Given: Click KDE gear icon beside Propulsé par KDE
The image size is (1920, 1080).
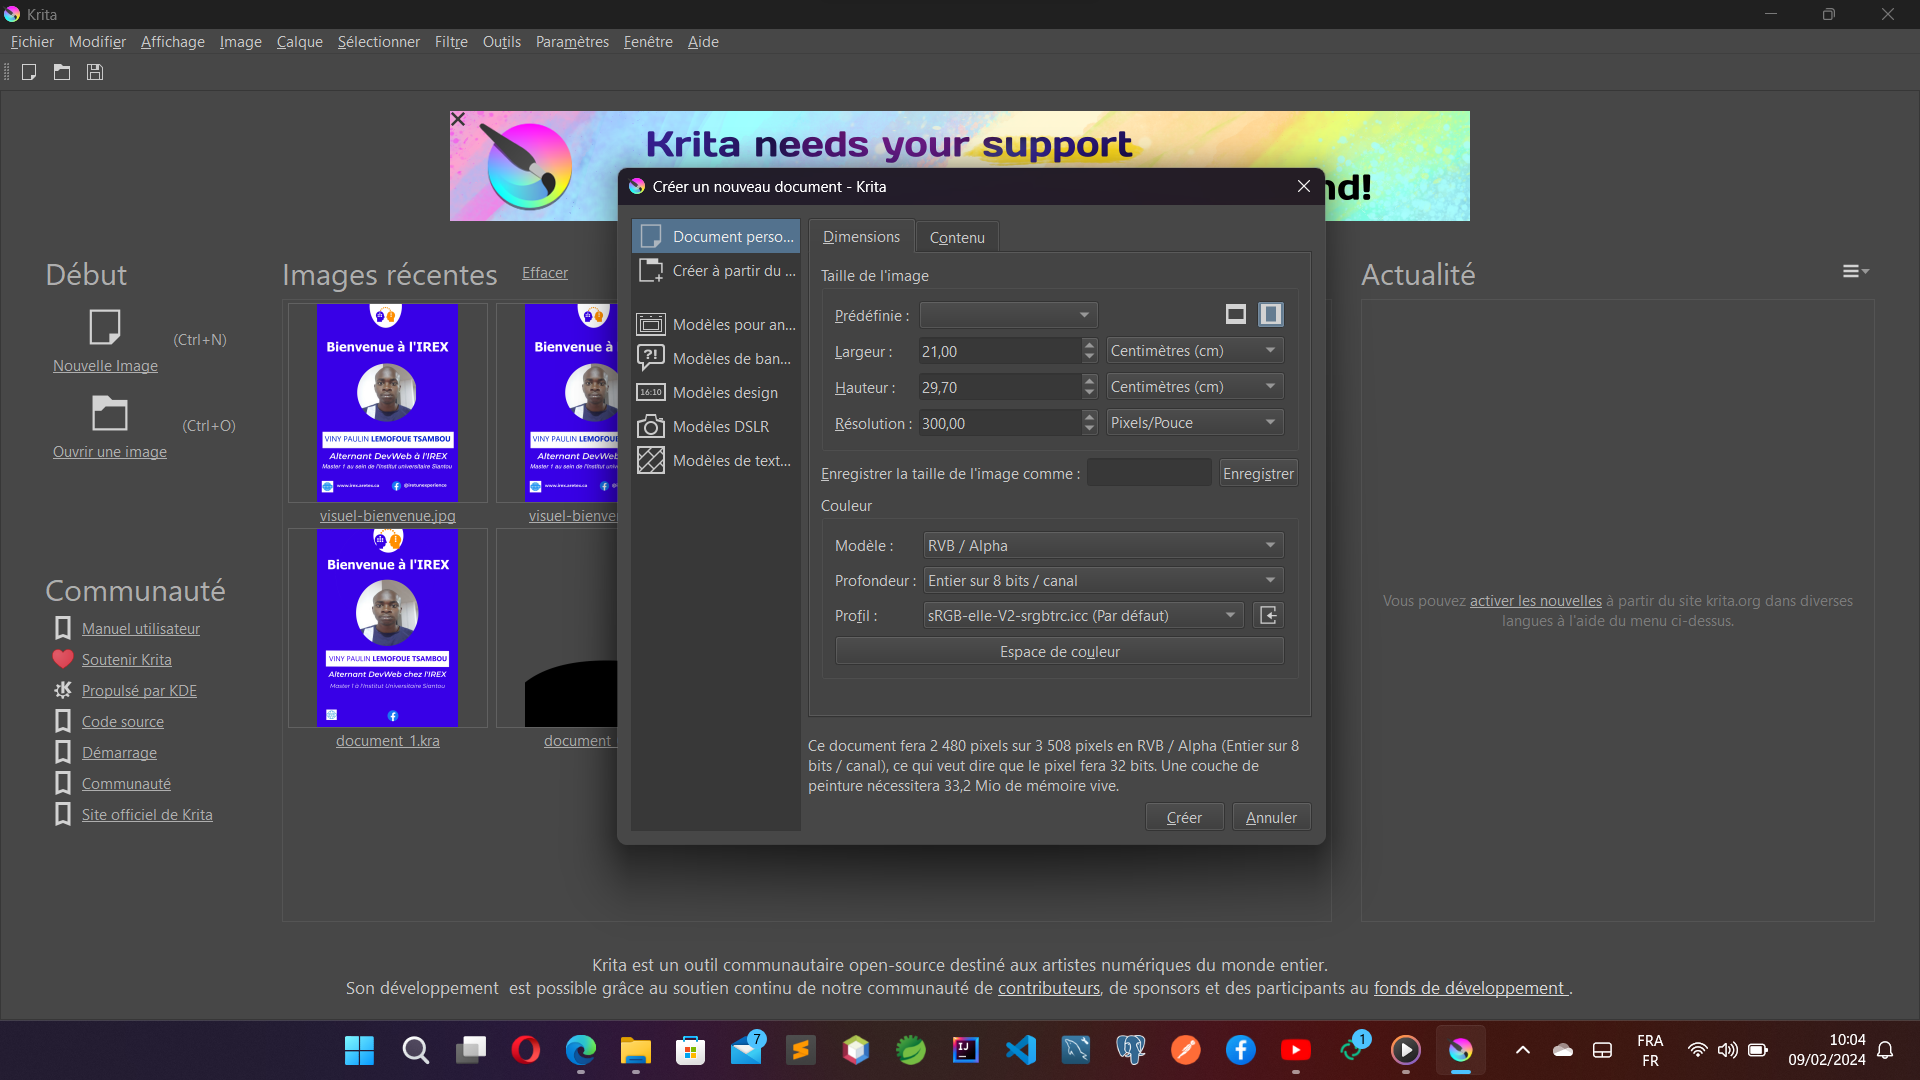Looking at the screenshot, I should (63, 690).
